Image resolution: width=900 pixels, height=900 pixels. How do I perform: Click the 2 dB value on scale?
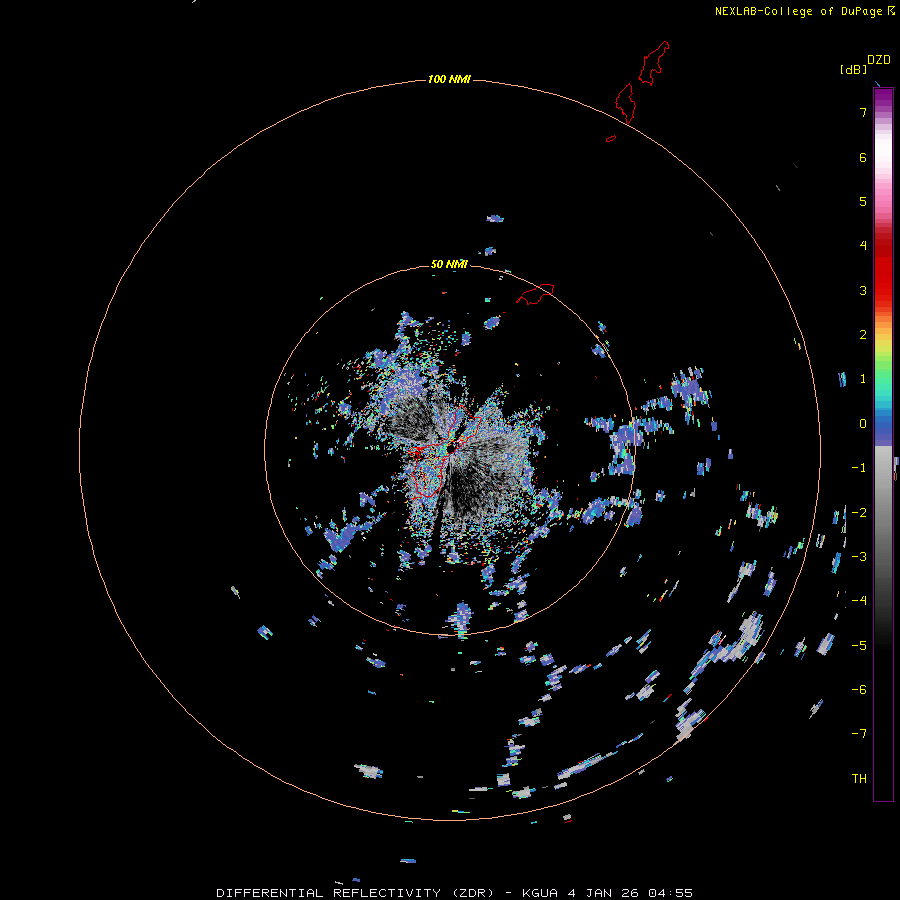click(863, 335)
